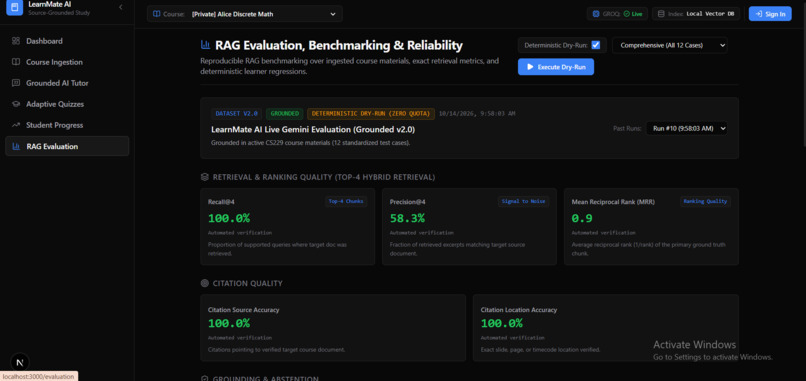The width and height of the screenshot is (806, 381).
Task: Click the database icon next to Index
Action: 661,14
